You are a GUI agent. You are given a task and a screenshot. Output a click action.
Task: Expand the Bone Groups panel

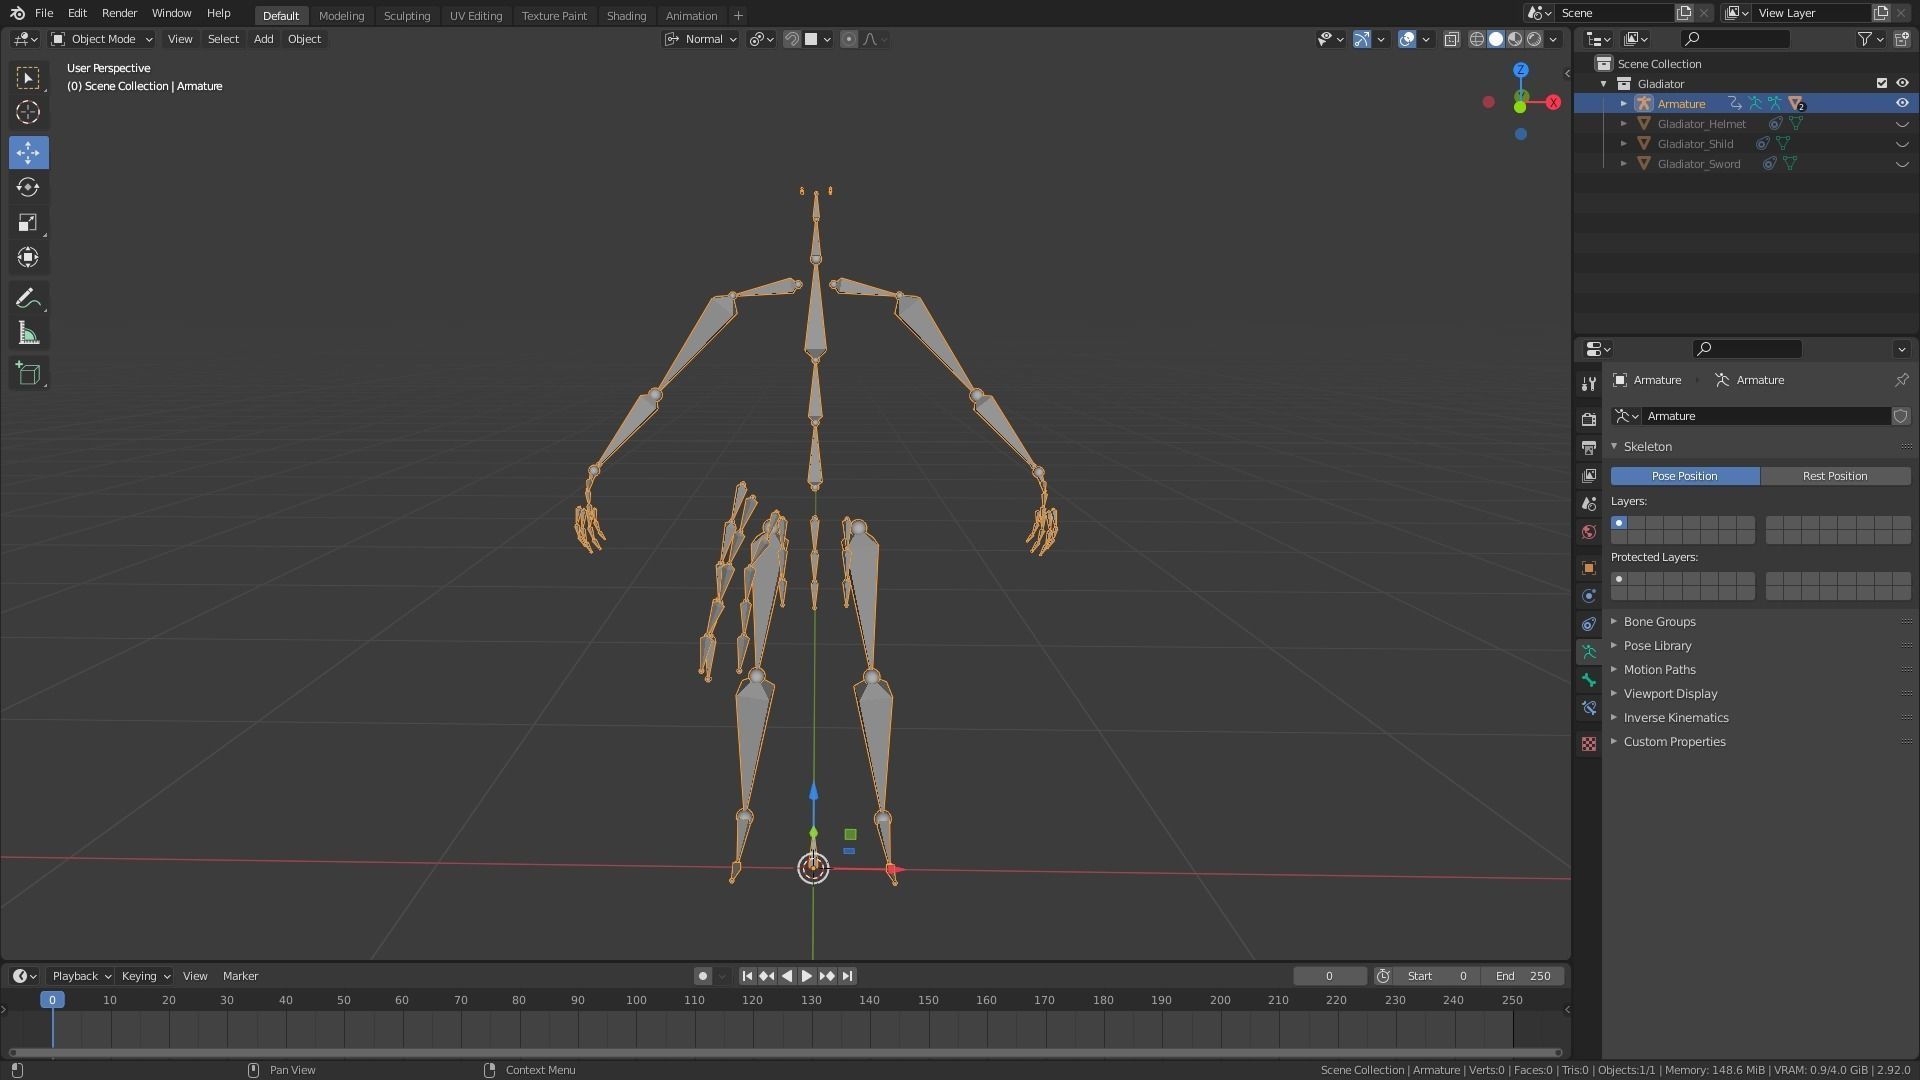[1659, 622]
